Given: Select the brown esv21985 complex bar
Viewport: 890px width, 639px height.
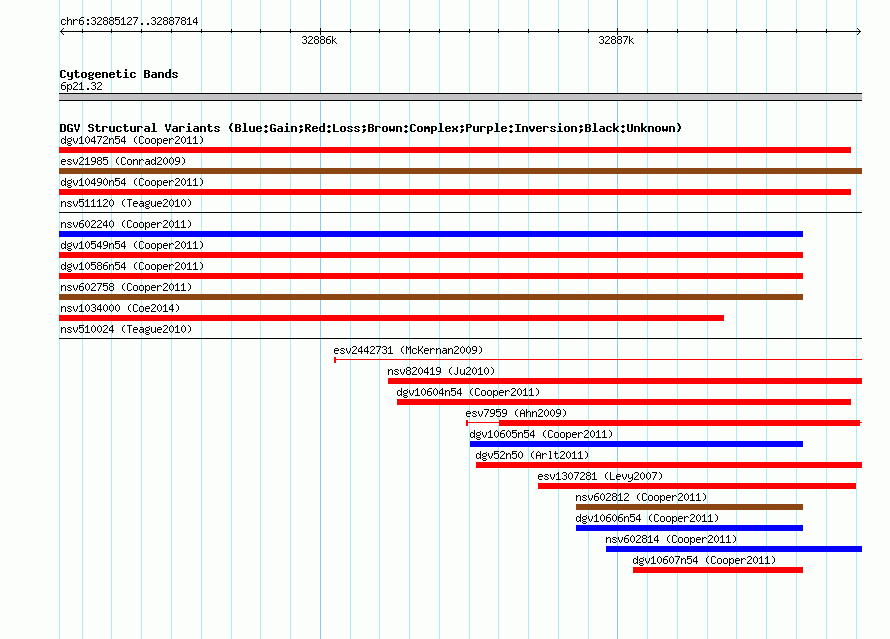Looking at the screenshot, I should point(460,171).
